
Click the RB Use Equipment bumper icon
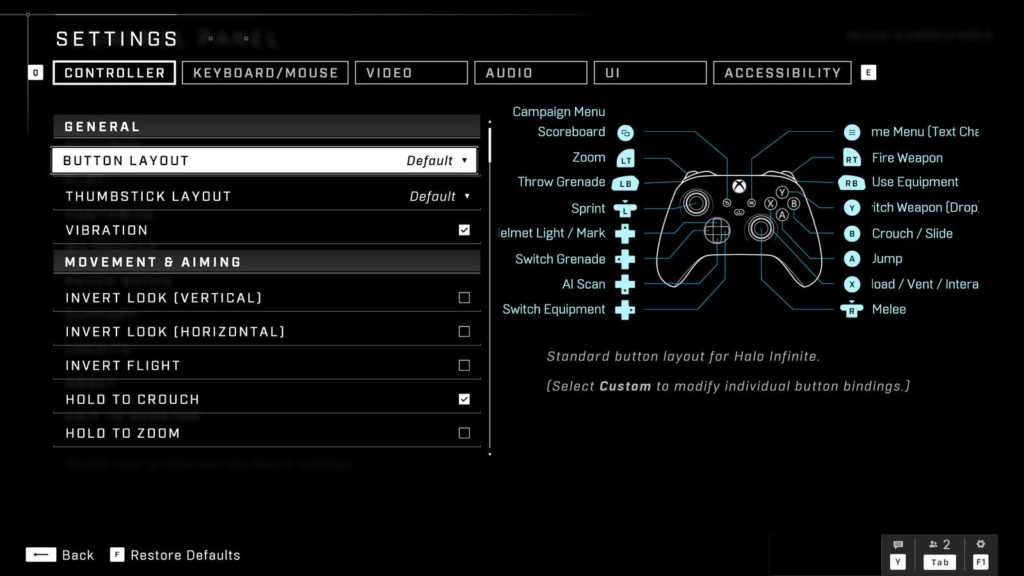852,183
